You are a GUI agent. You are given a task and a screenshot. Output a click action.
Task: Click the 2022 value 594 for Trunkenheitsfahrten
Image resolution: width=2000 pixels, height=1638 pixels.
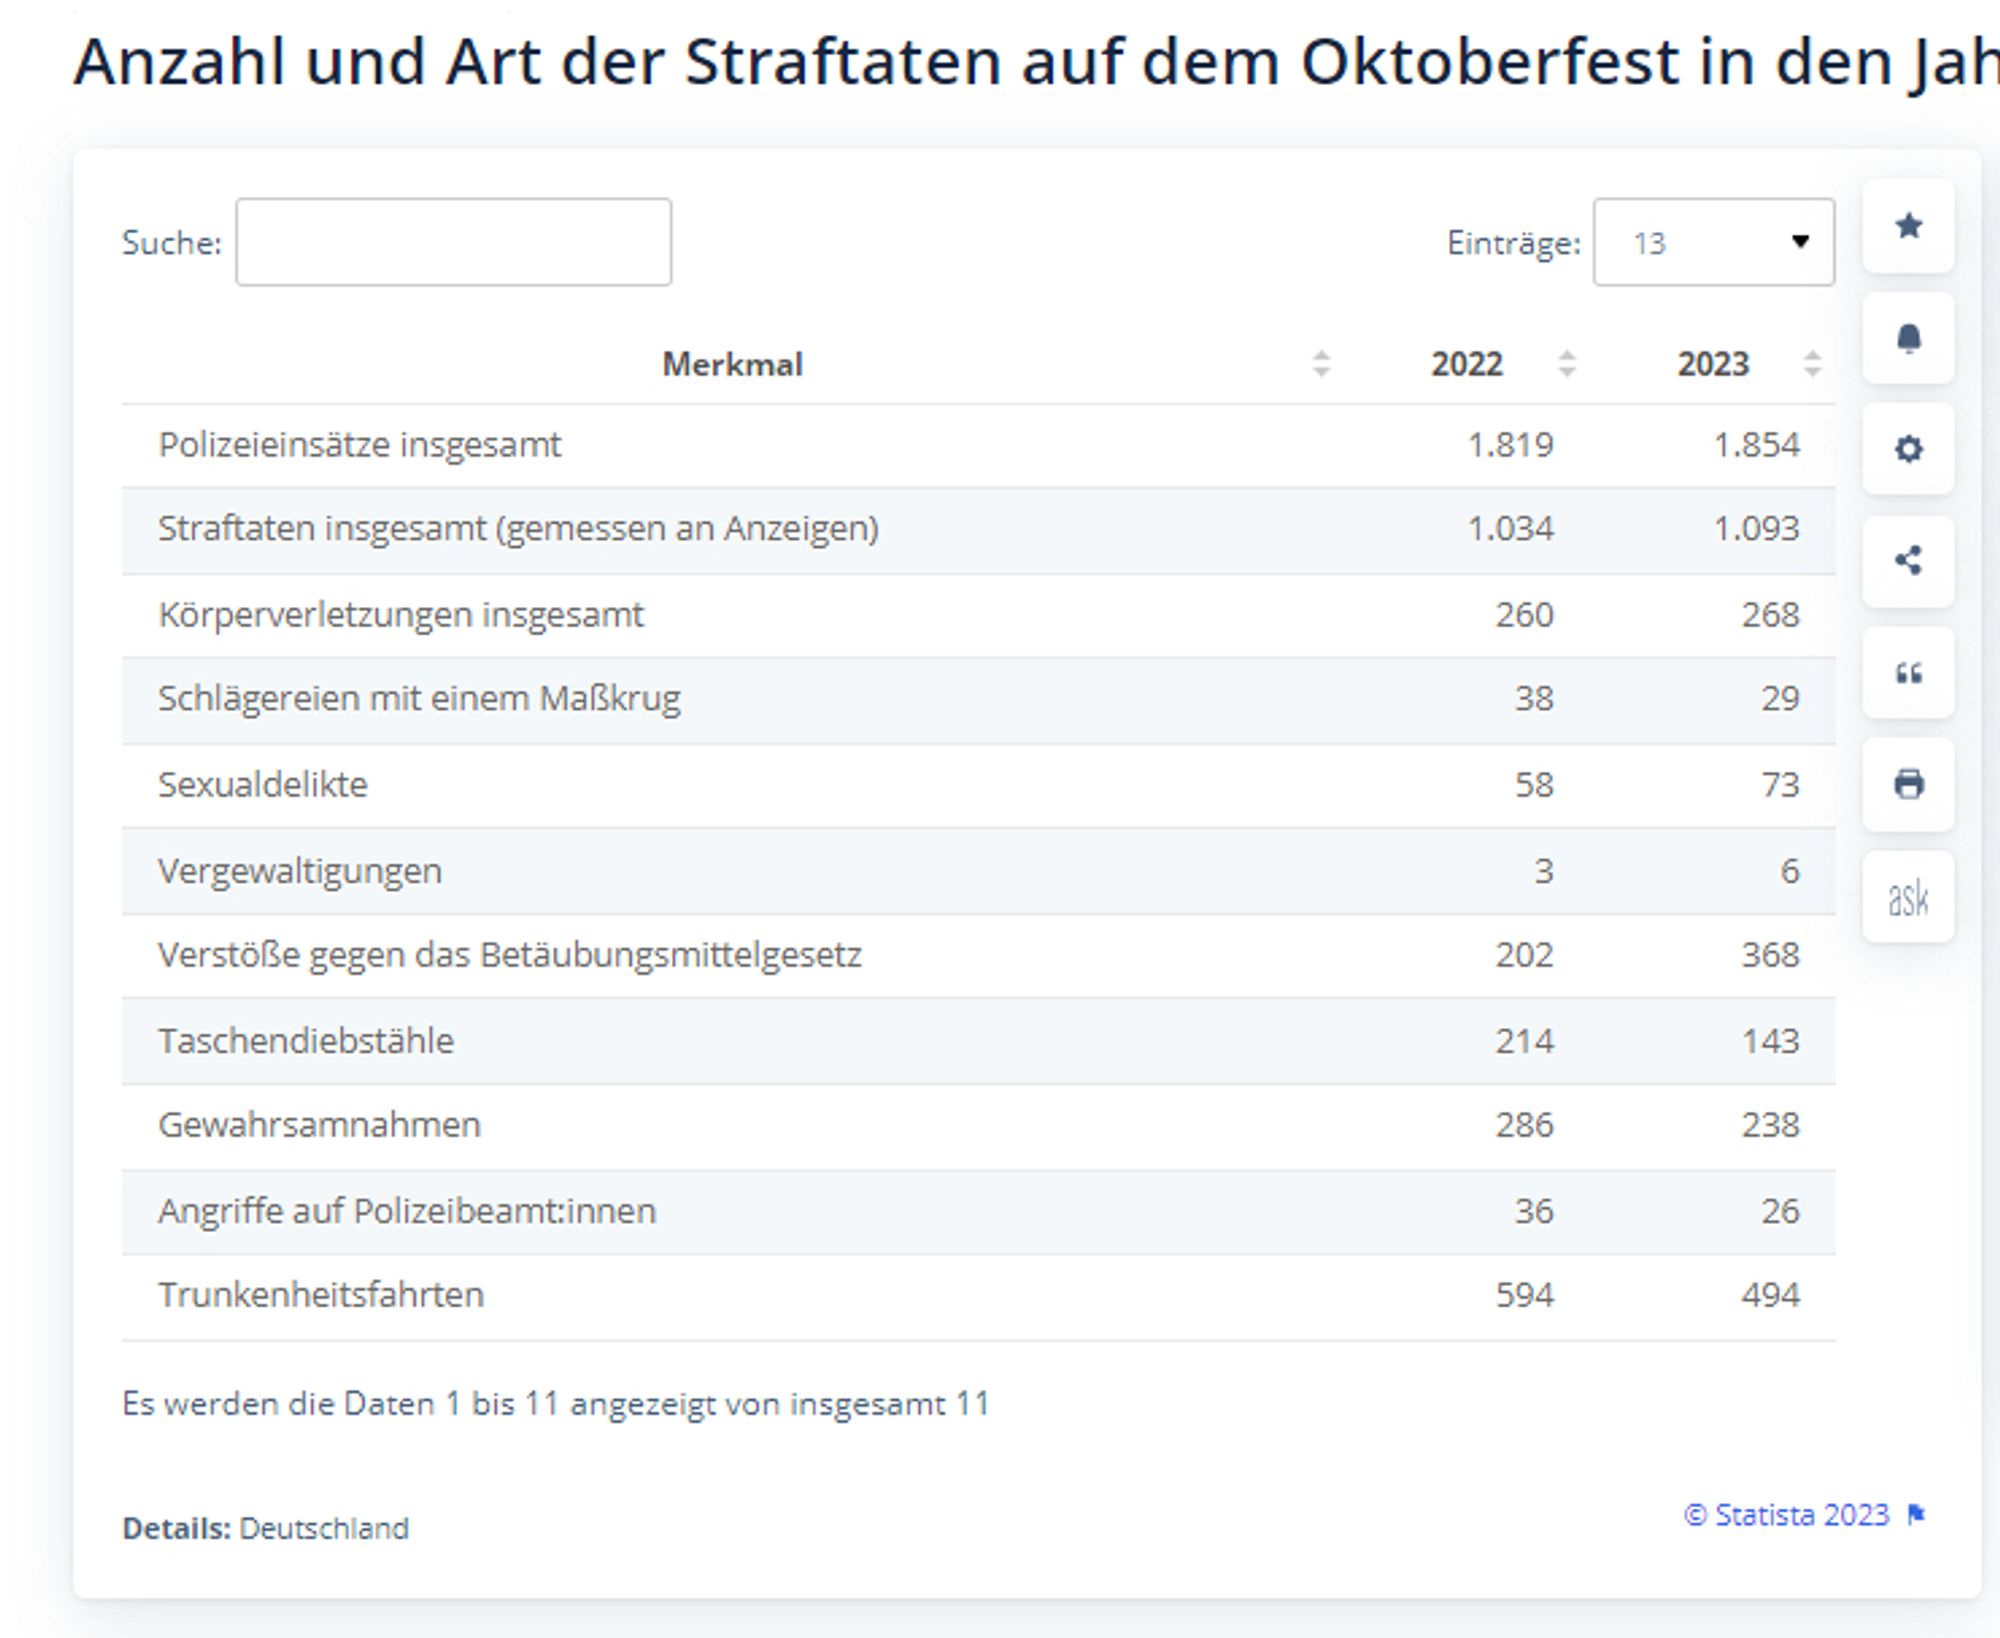(x=1524, y=1295)
